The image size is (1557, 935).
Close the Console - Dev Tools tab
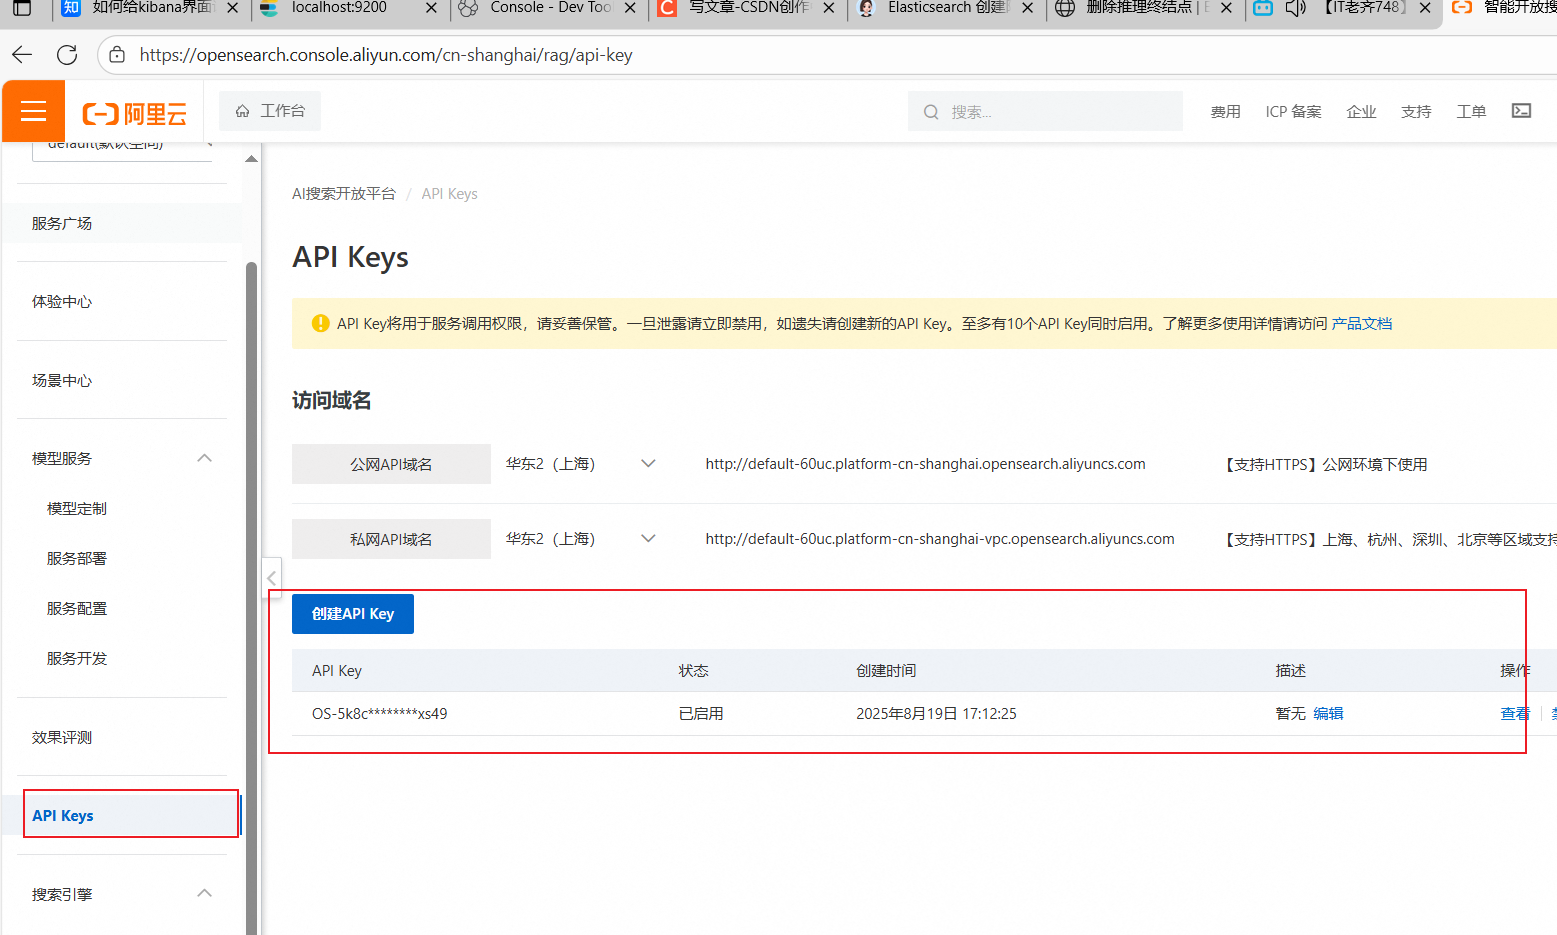pos(630,8)
